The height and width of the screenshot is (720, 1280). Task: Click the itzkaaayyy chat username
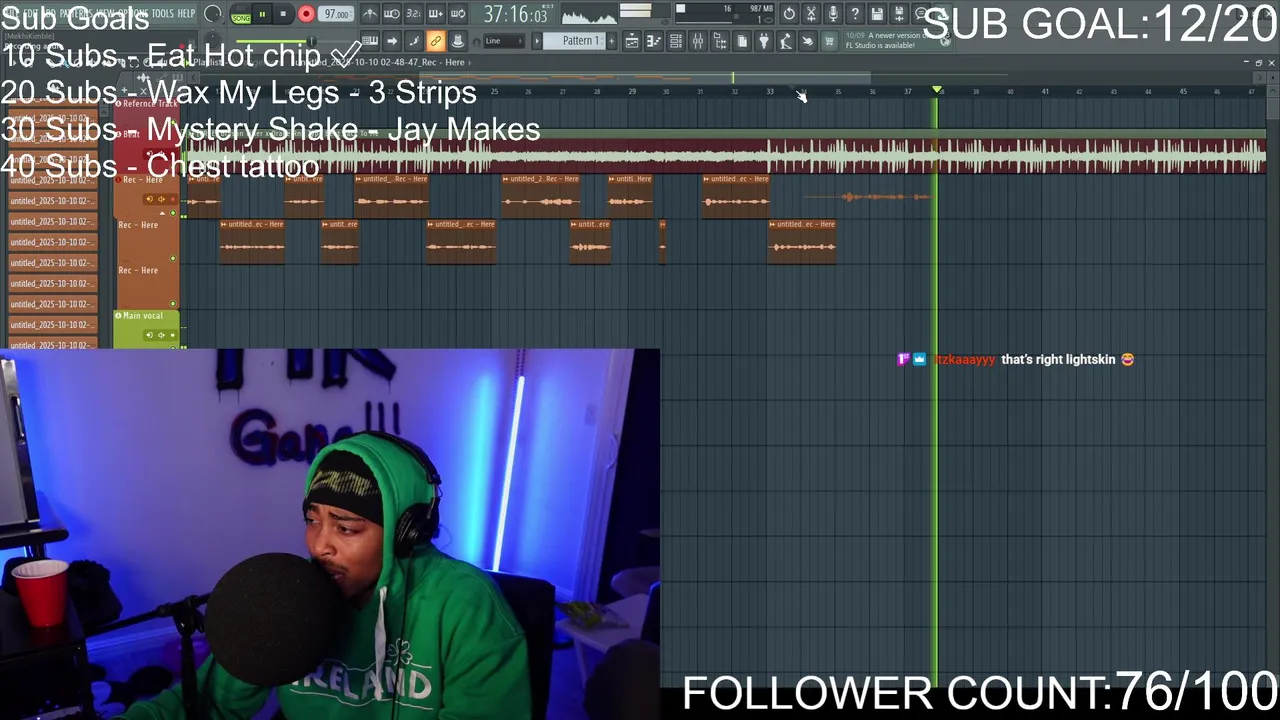coord(965,359)
